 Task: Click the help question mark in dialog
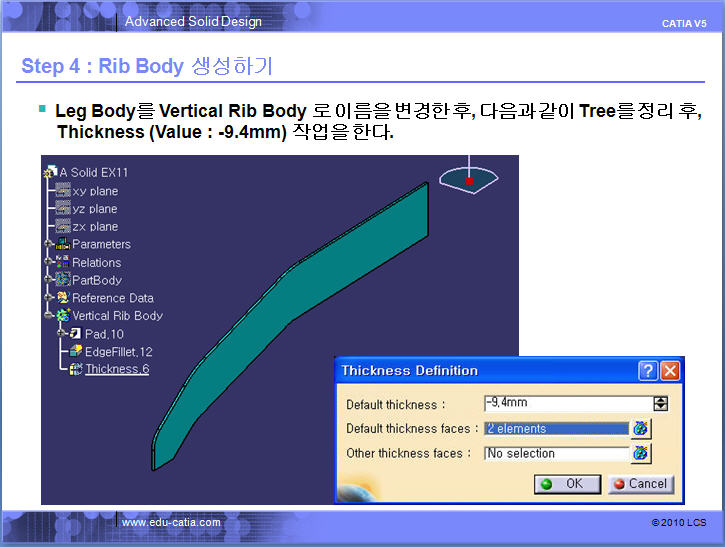(648, 371)
